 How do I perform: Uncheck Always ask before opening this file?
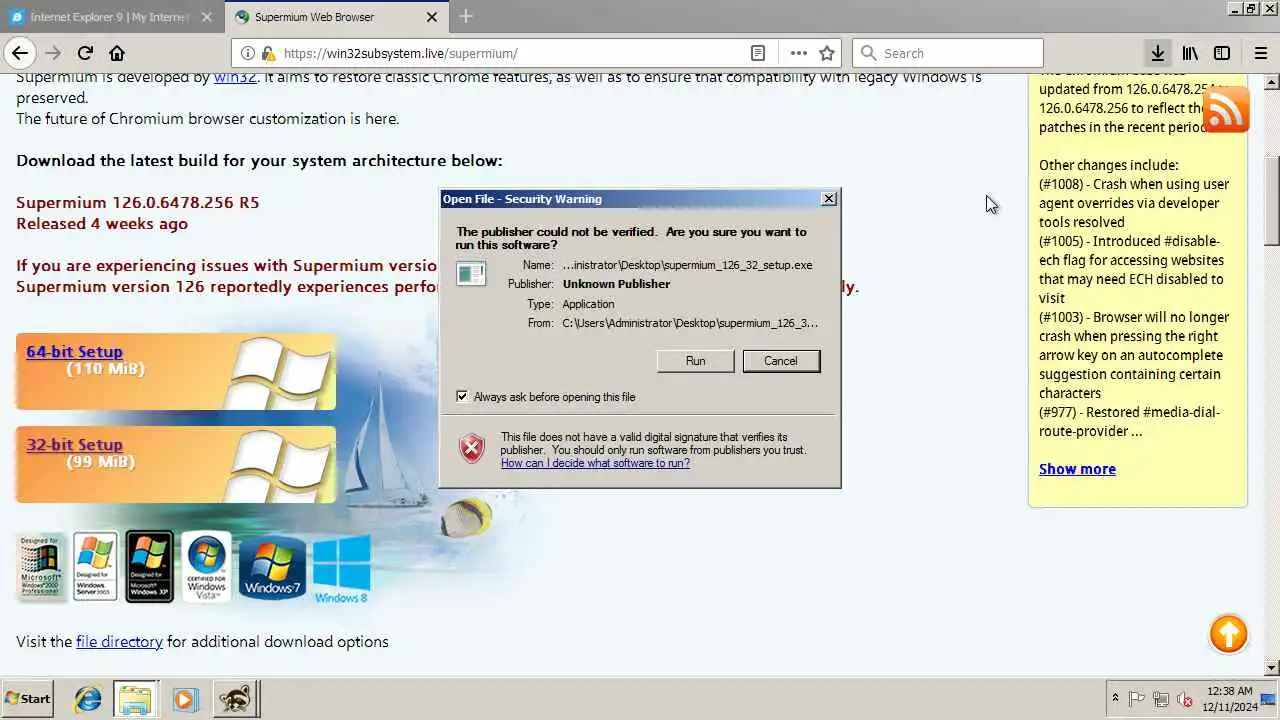[462, 396]
